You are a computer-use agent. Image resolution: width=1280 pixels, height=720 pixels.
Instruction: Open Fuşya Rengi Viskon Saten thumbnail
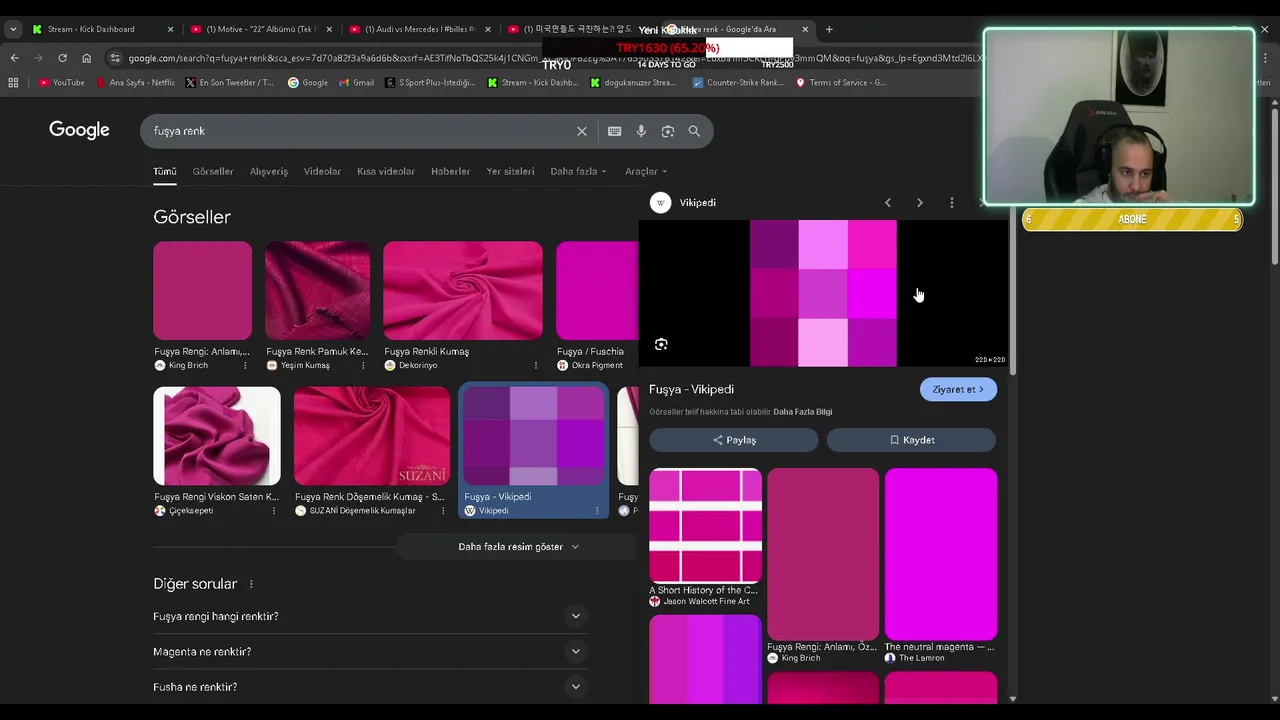(217, 436)
